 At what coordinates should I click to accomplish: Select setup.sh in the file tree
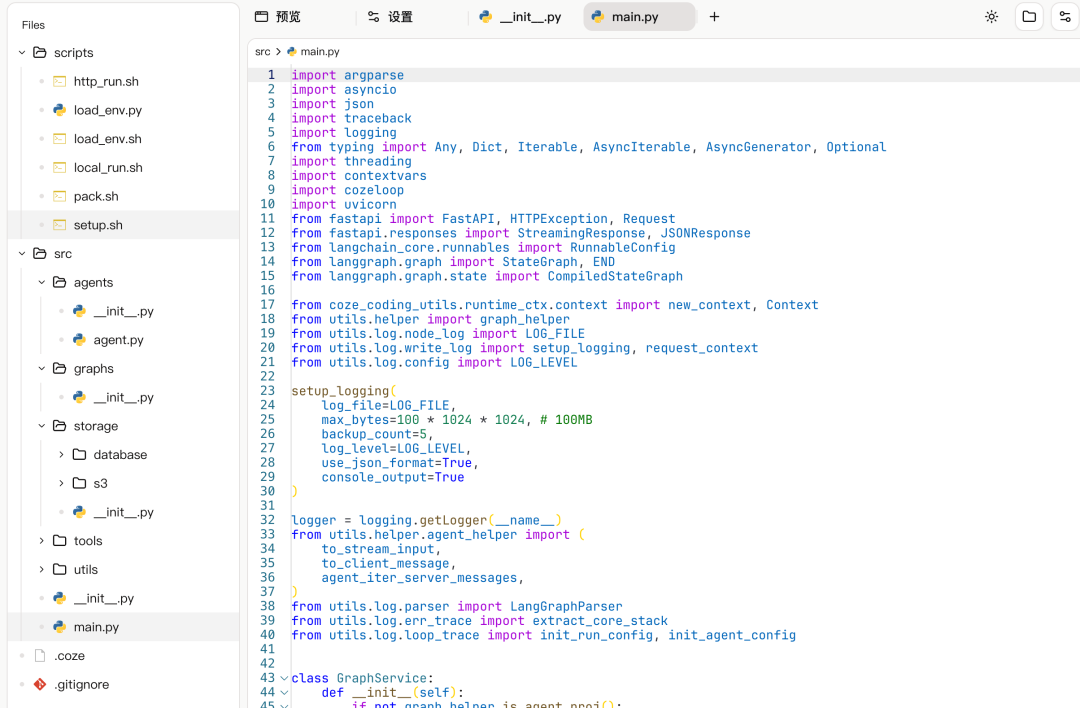click(x=98, y=225)
